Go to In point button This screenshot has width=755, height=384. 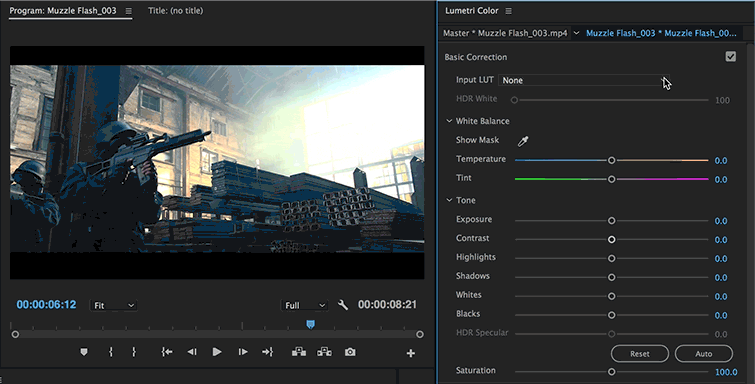(x=167, y=352)
